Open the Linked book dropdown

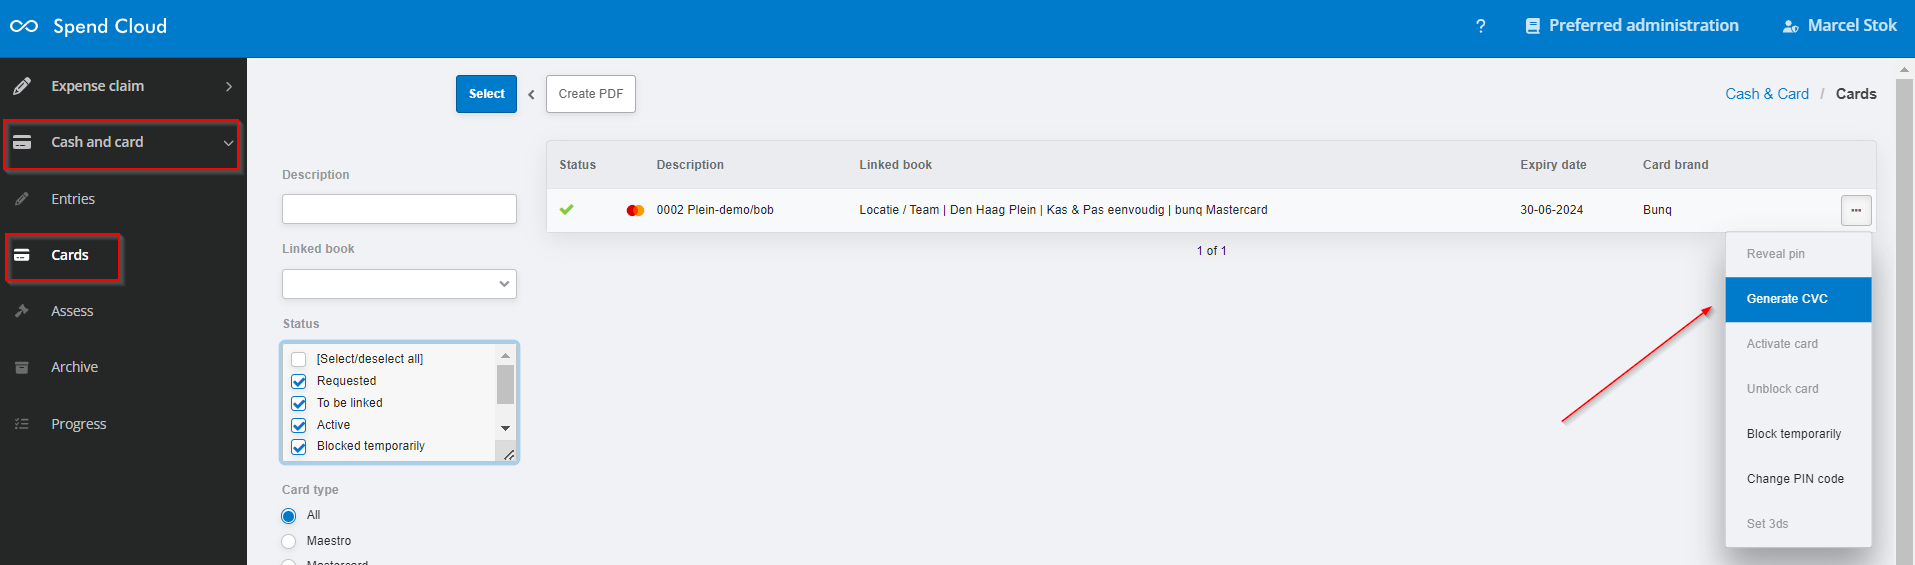tap(399, 284)
